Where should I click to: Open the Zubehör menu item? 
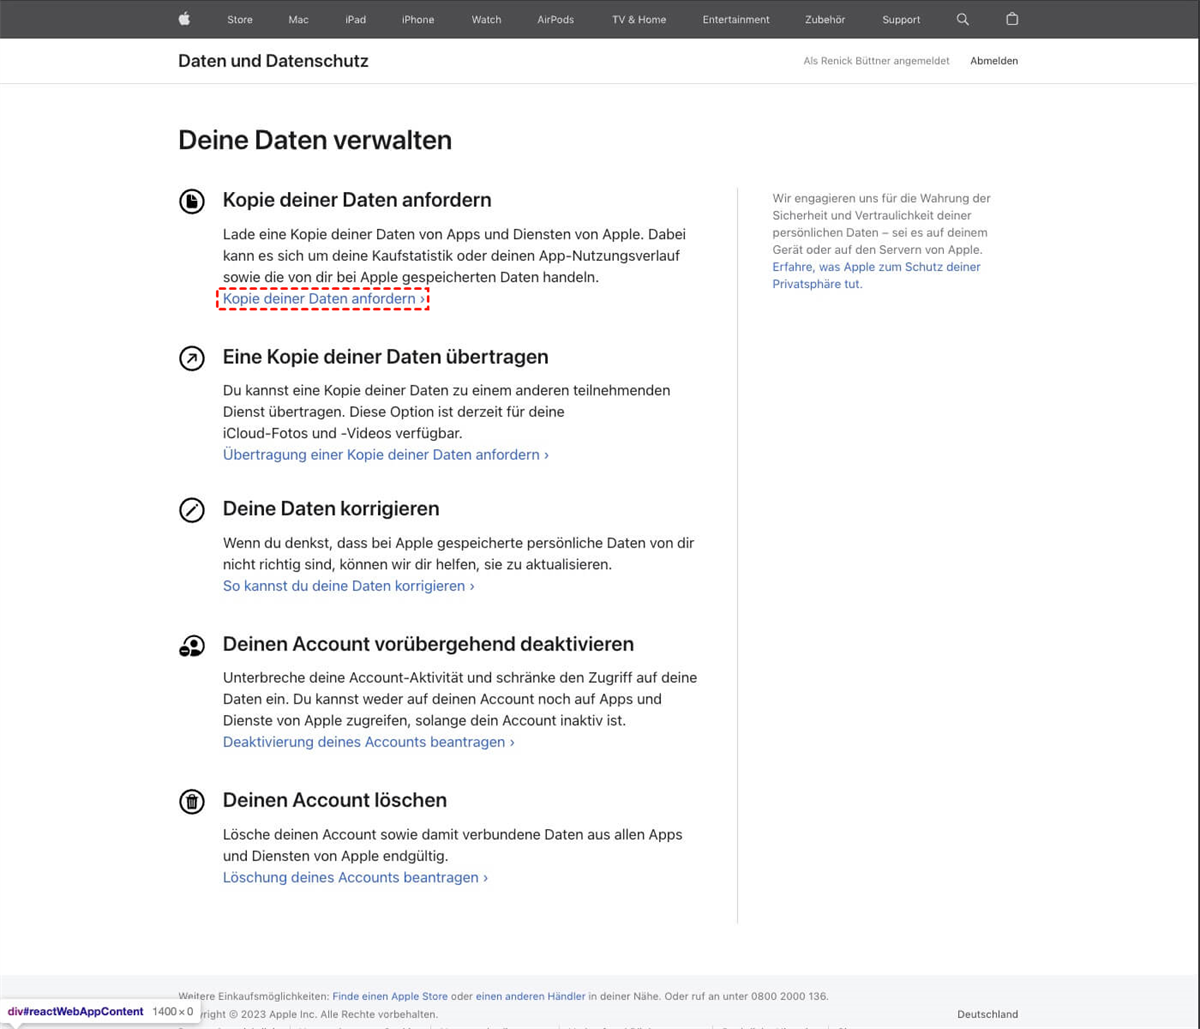(826, 20)
